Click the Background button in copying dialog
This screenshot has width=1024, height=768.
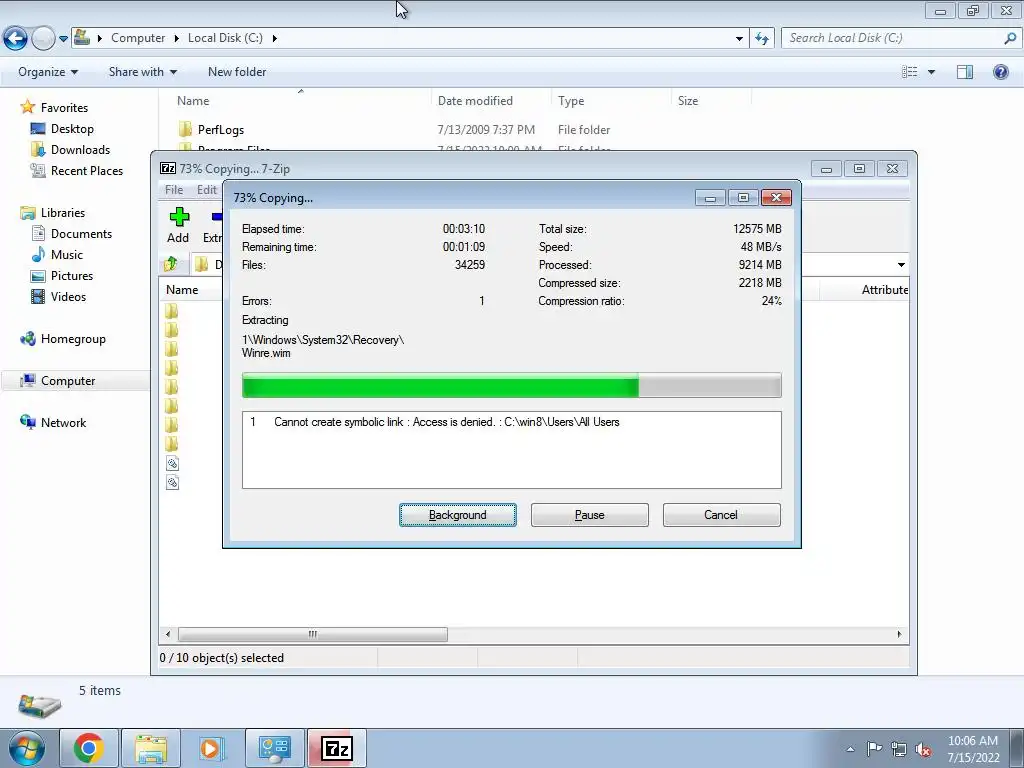click(458, 515)
